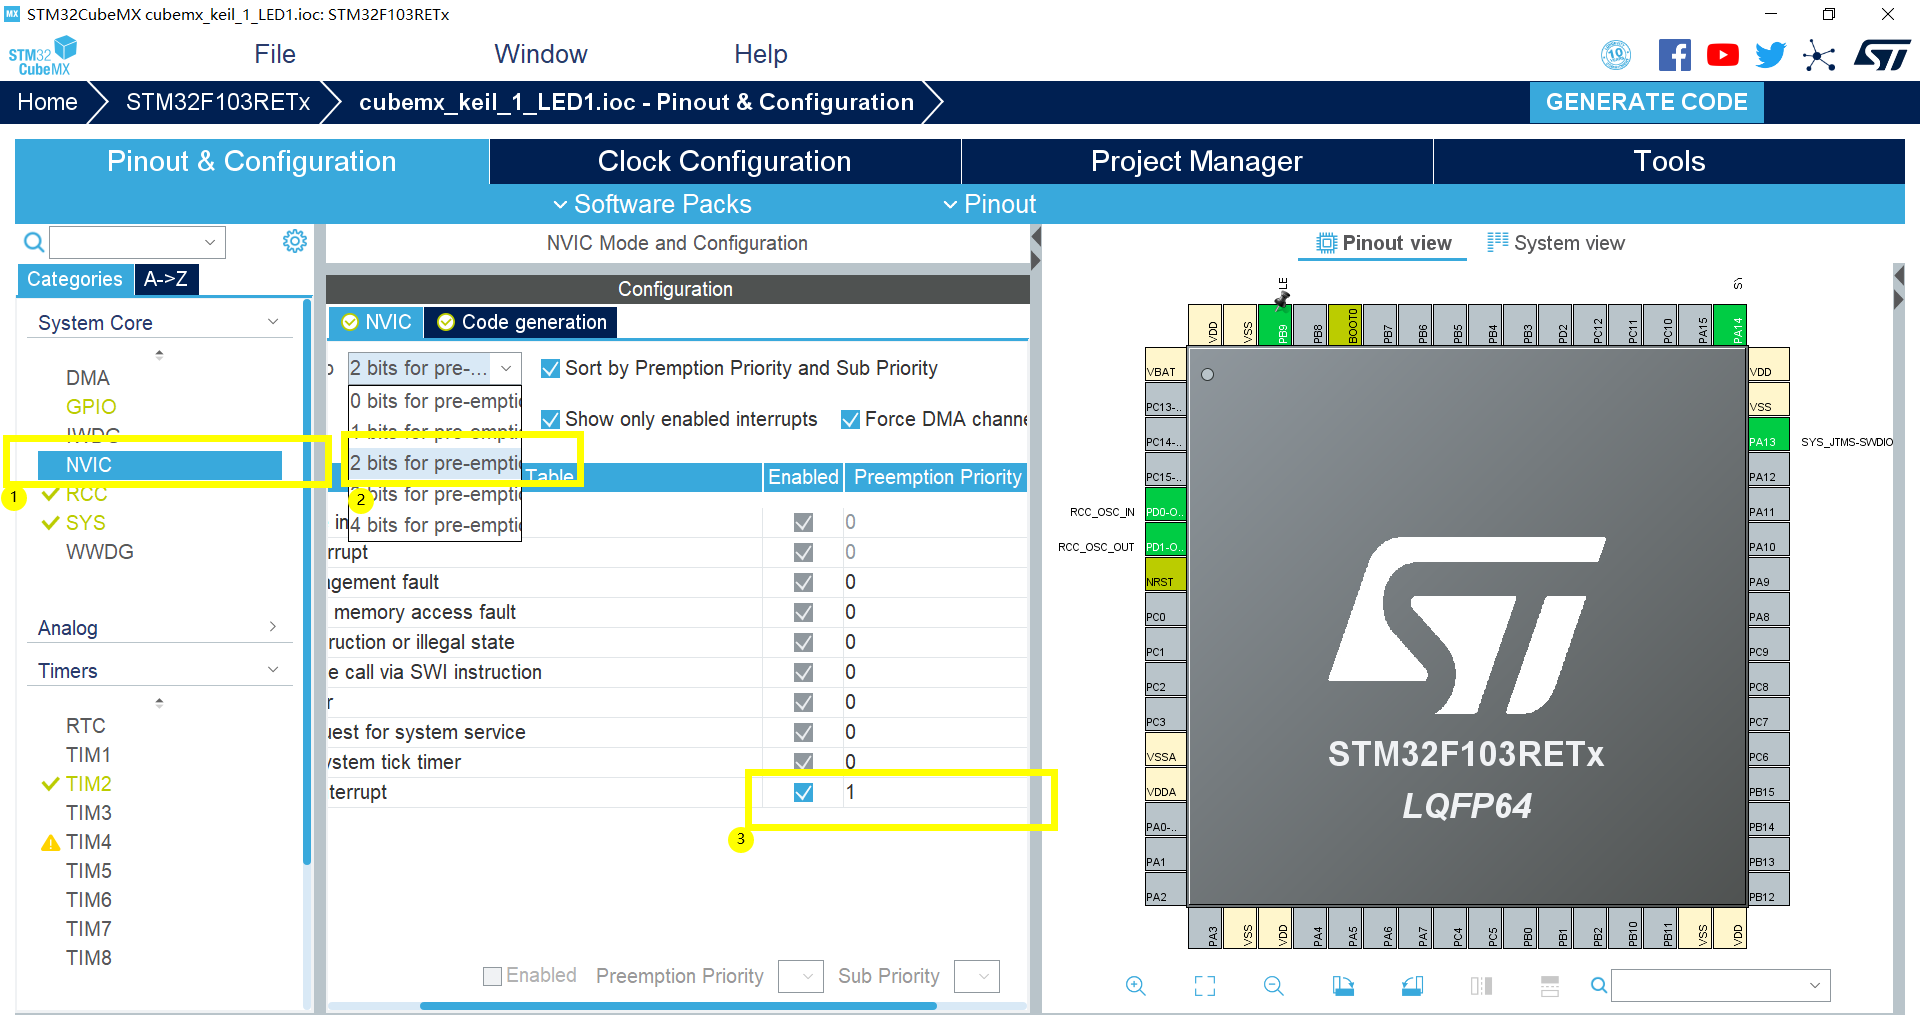Open ST Twitter page icon
1920x1030 pixels.
1770,55
